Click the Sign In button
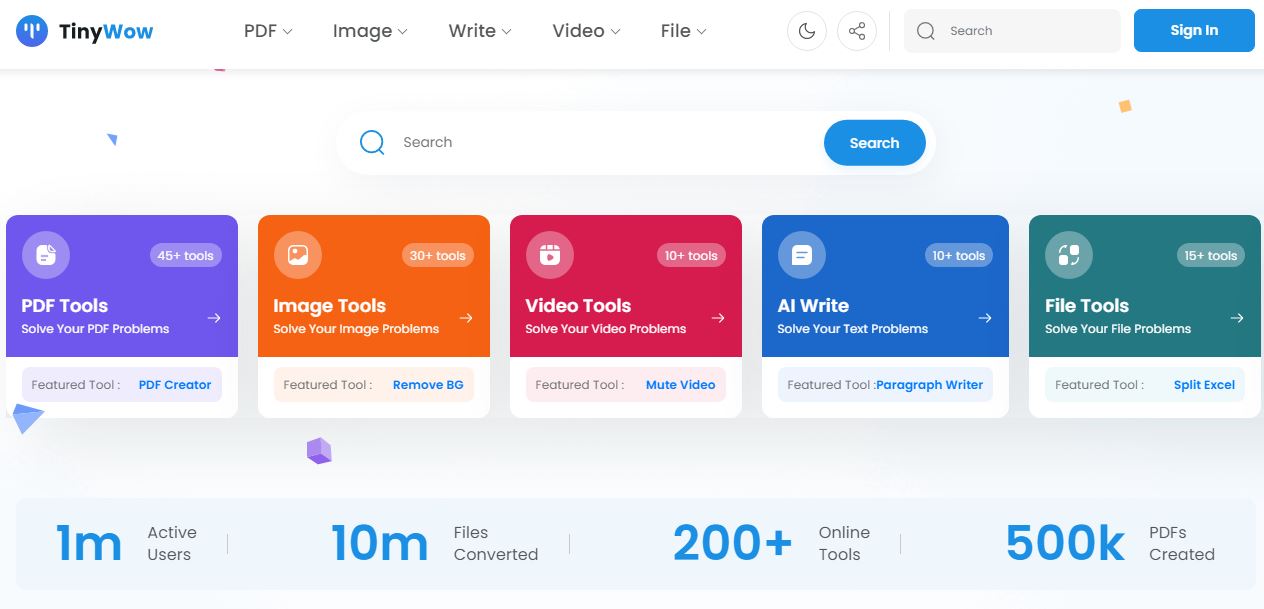The height and width of the screenshot is (609, 1264). coord(1194,30)
